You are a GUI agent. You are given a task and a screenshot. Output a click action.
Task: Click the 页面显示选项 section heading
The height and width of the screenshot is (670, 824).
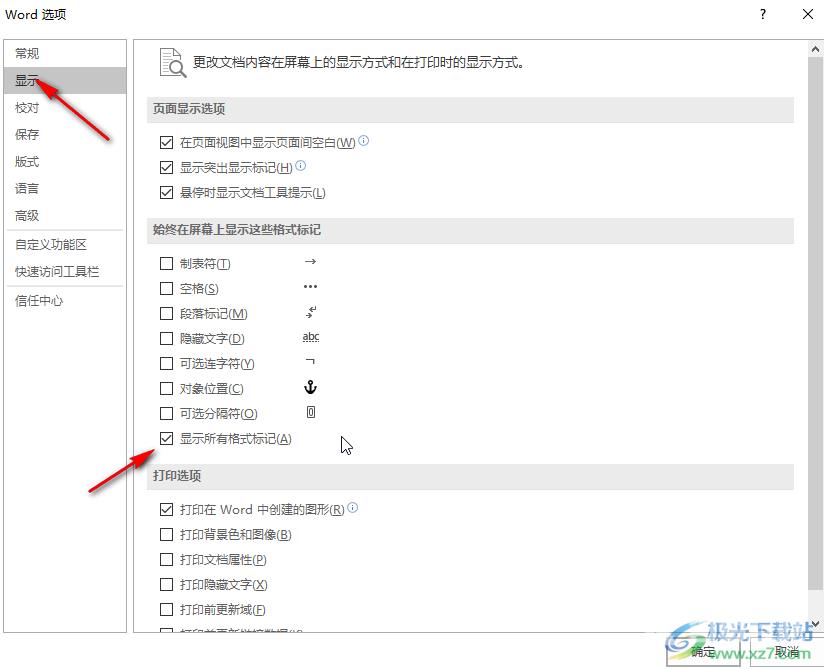coord(189,109)
